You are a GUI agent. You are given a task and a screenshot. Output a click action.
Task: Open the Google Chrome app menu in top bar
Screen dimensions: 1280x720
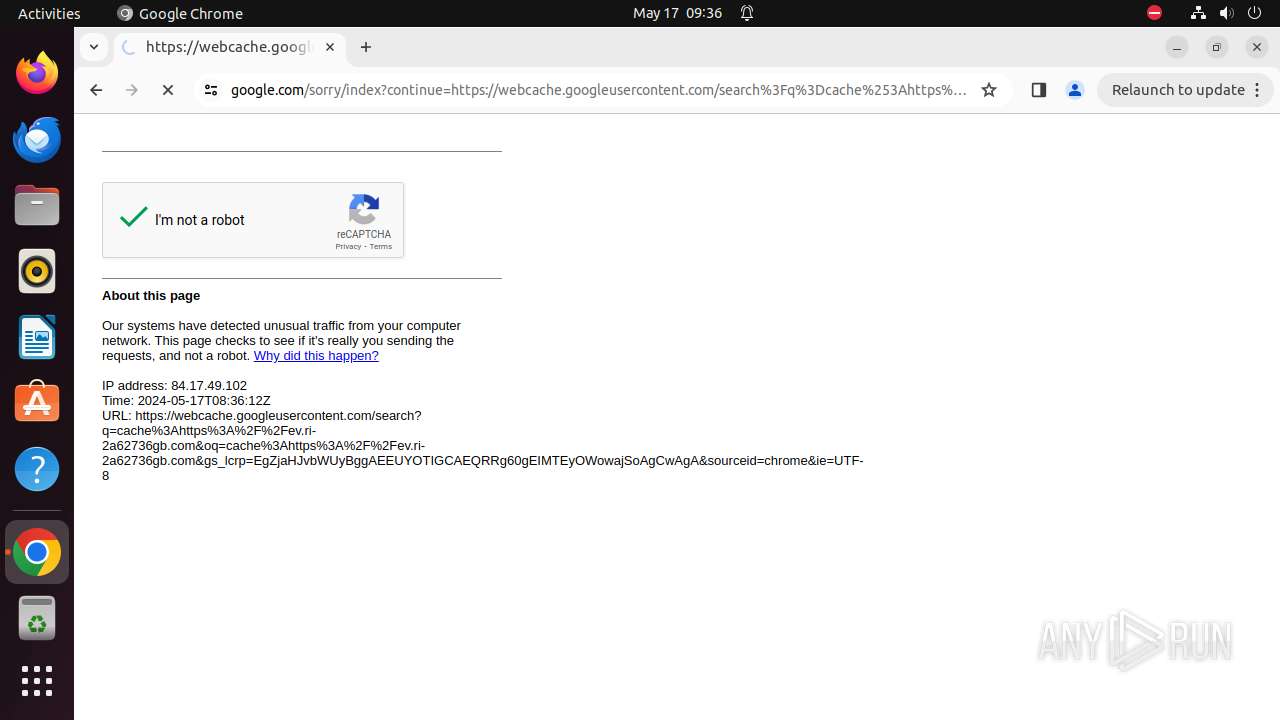(180, 13)
